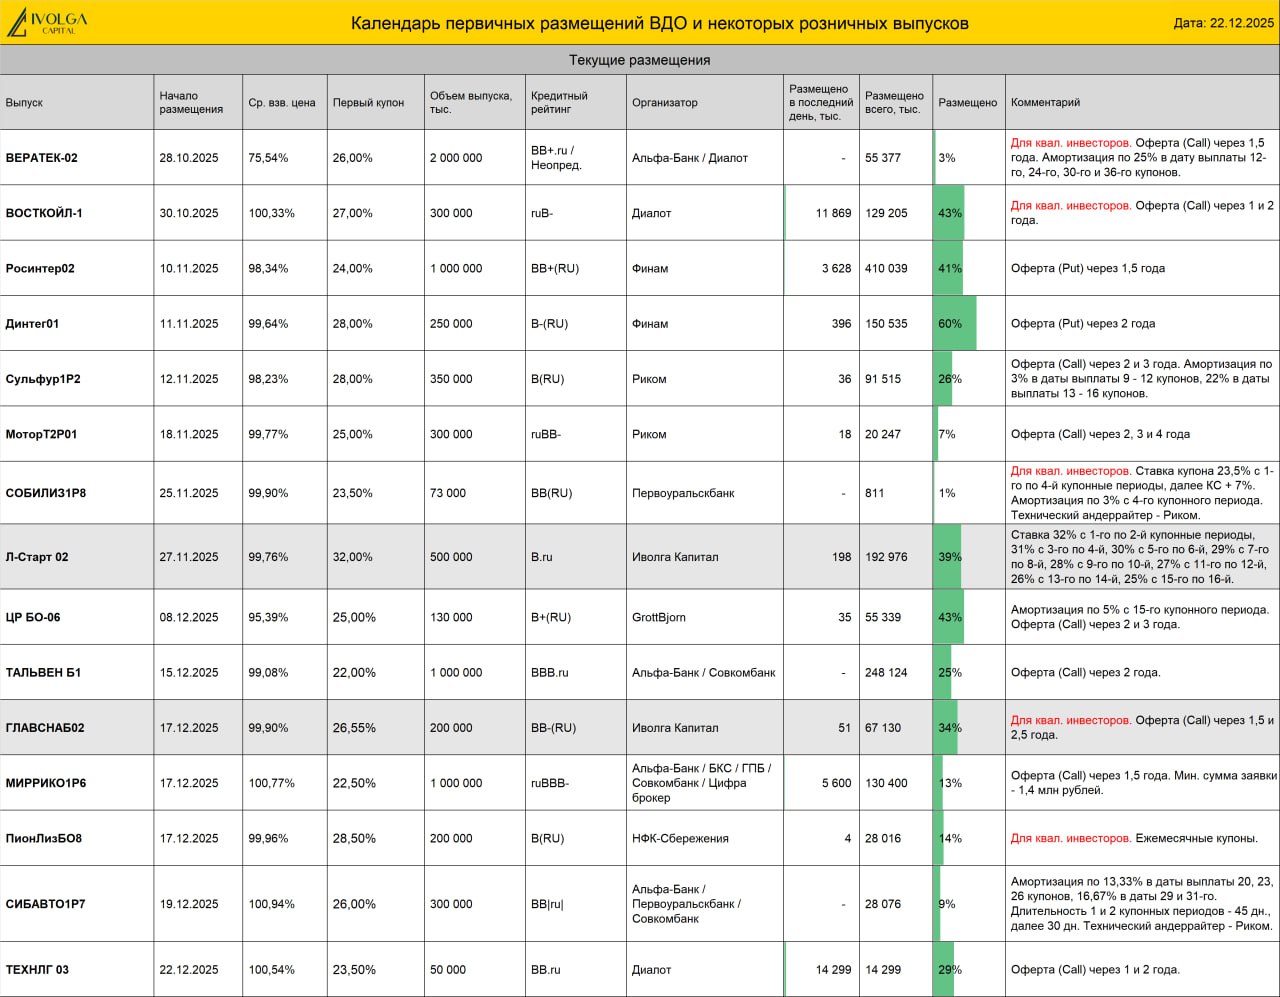Click the GrottBjorn organizer cell
1280x997 pixels.
pyautogui.click(x=659, y=617)
